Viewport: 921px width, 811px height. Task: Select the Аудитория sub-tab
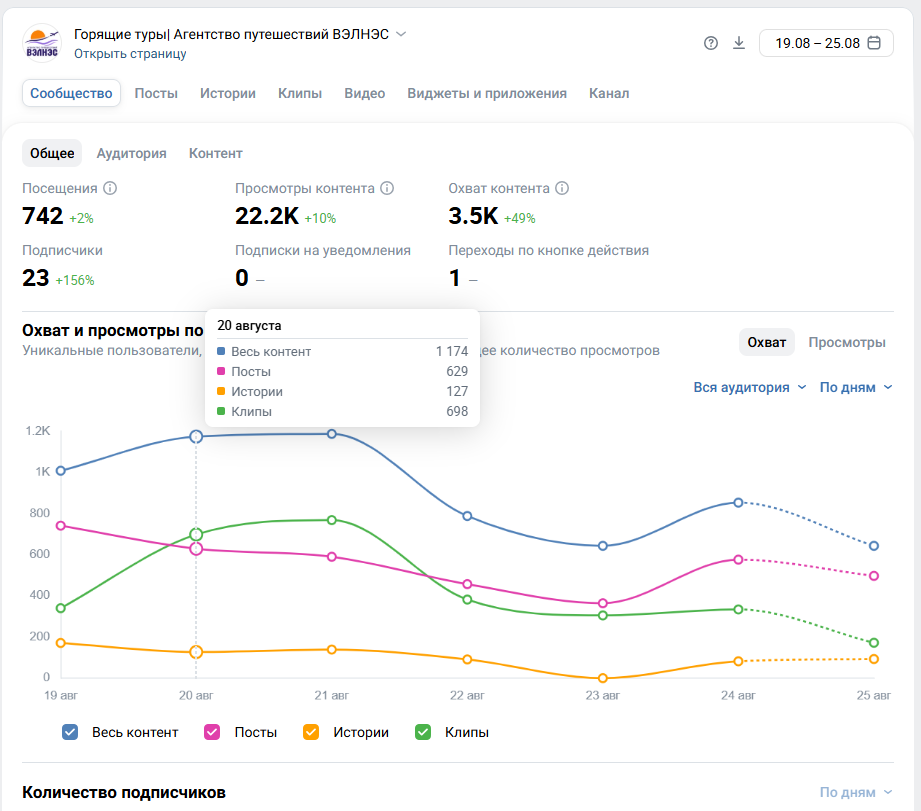click(132, 153)
